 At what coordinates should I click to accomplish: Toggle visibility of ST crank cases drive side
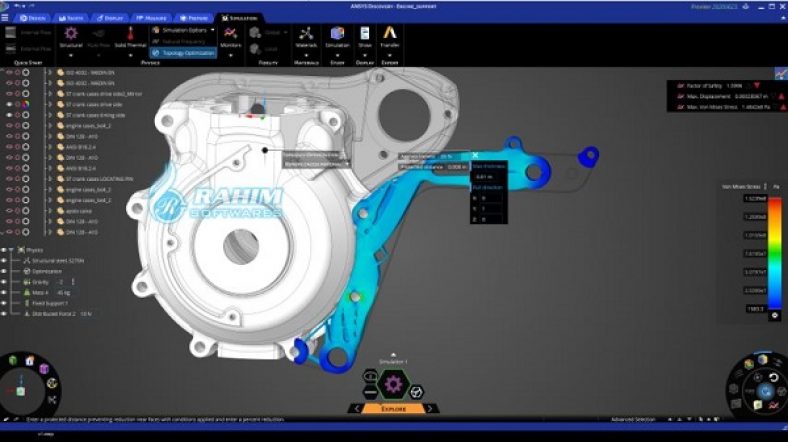pos(9,104)
